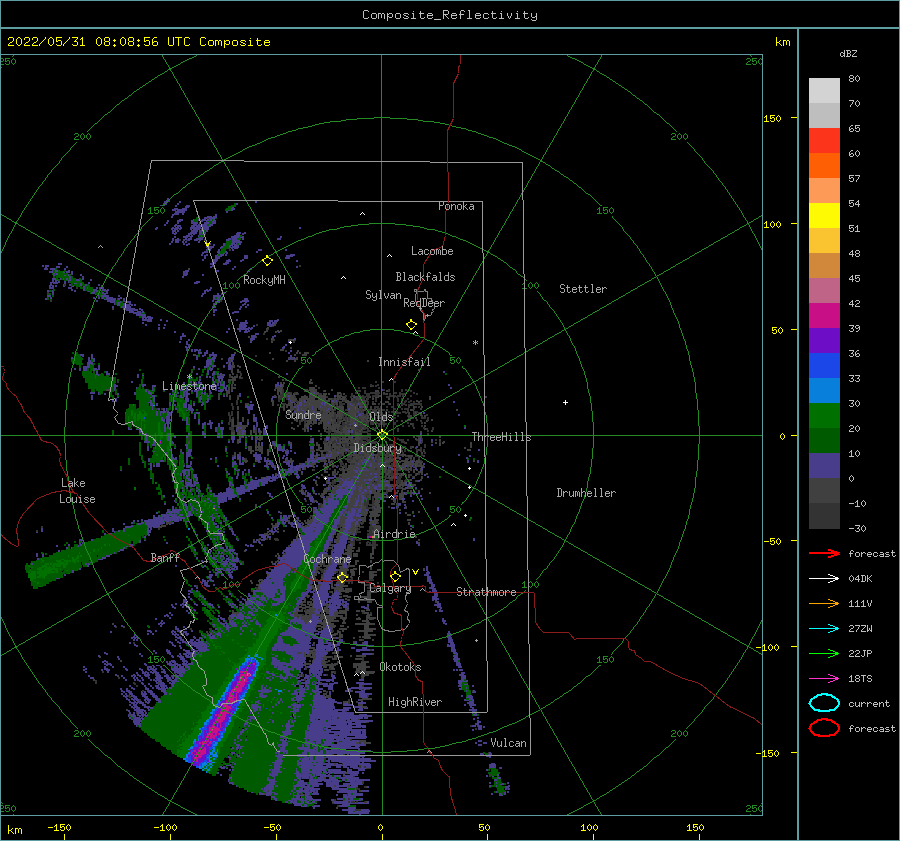Click the RockyMH label

pos(264,280)
